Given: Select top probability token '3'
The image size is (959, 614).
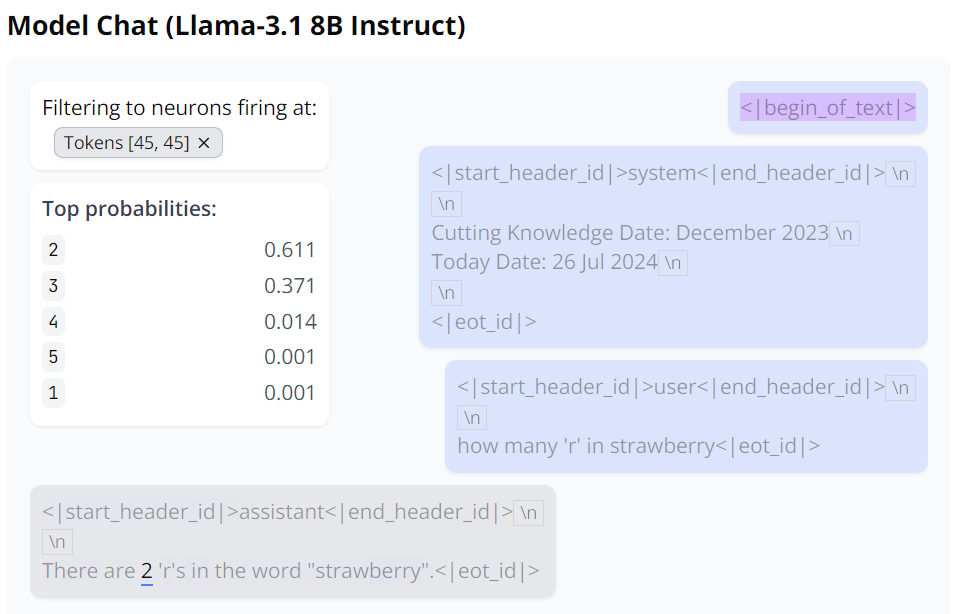Looking at the screenshot, I should pos(53,286).
